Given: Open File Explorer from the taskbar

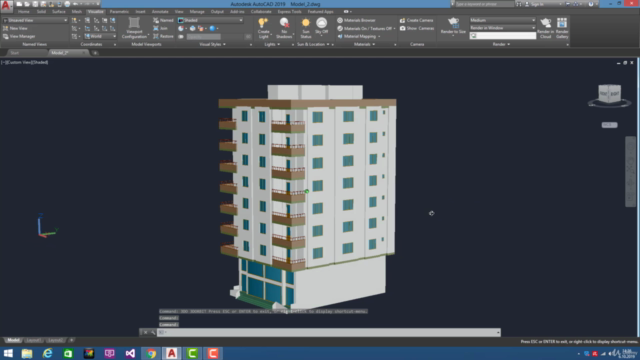Looking at the screenshot, I should point(27,353).
